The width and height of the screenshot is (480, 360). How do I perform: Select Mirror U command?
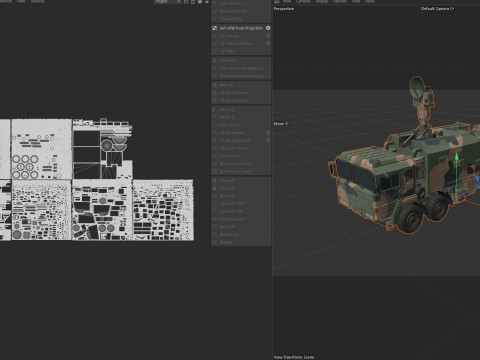(x=241, y=110)
